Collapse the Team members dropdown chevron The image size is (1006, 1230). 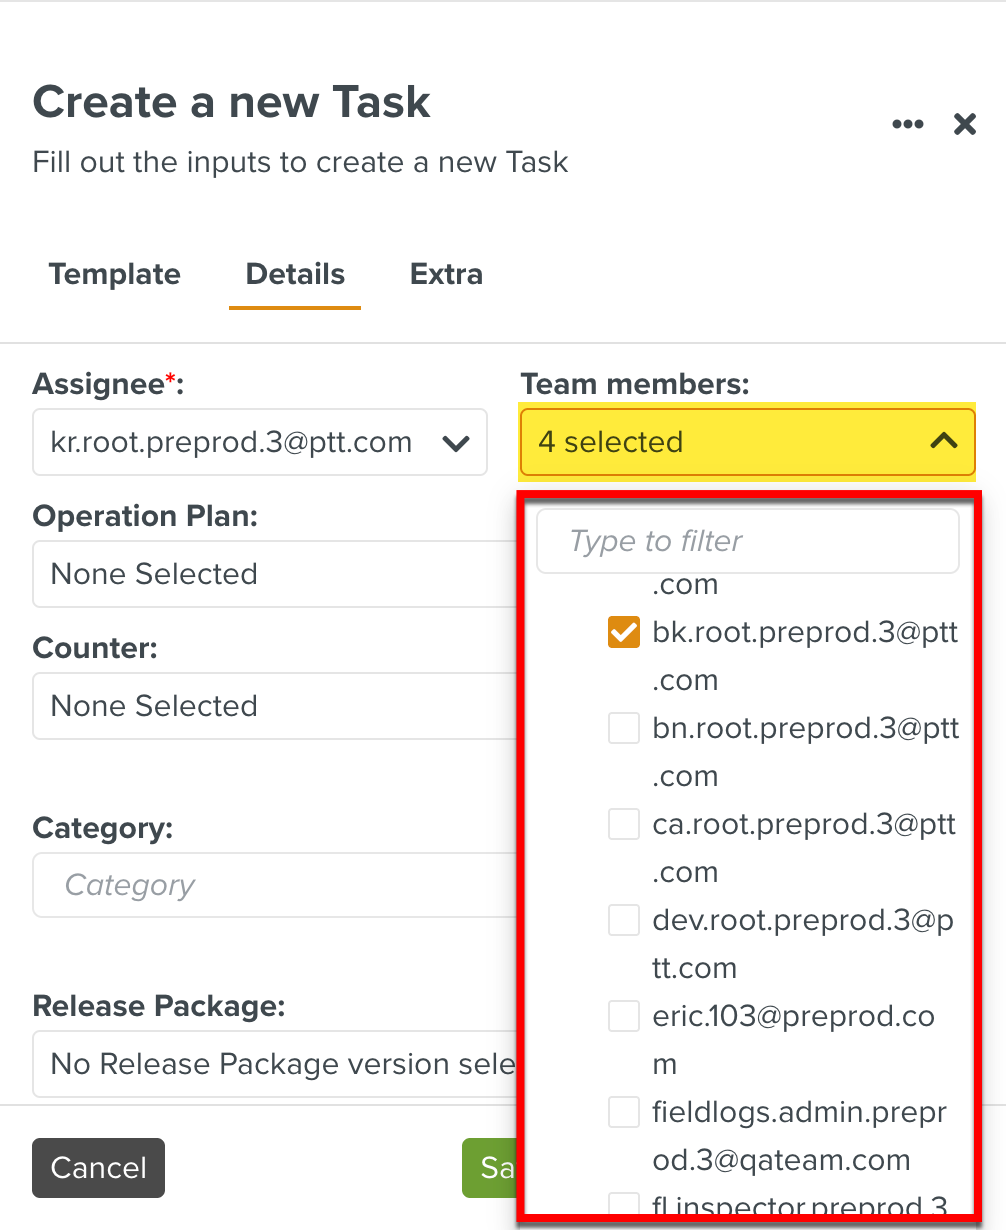943,441
